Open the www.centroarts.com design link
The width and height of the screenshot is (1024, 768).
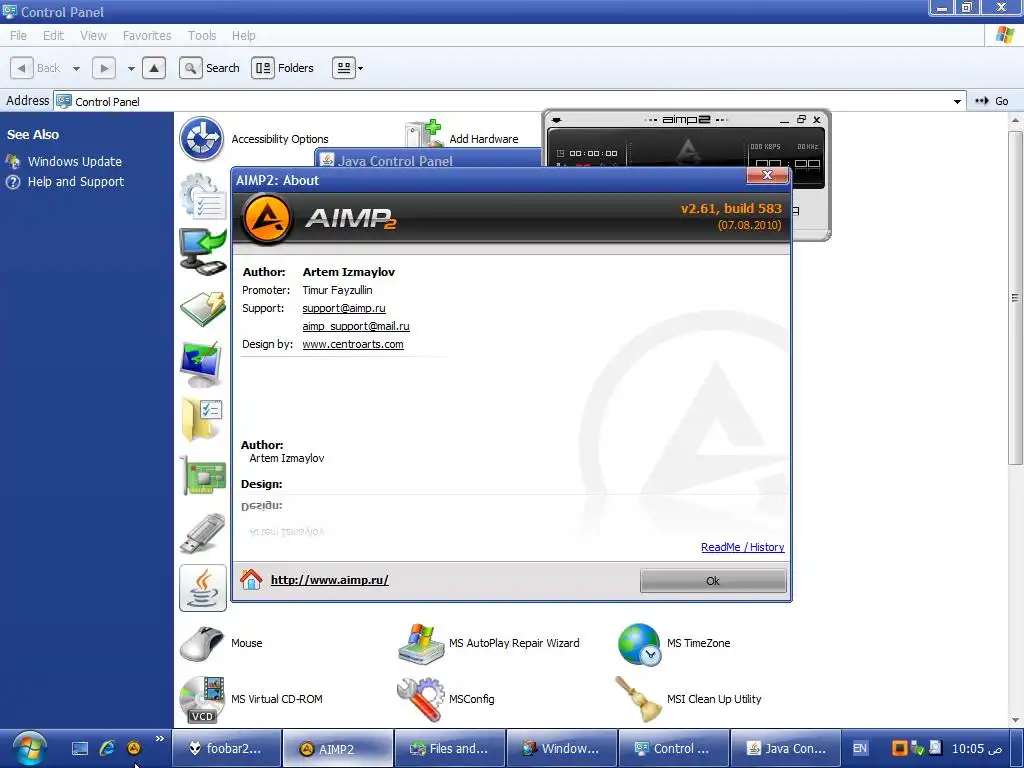353,344
